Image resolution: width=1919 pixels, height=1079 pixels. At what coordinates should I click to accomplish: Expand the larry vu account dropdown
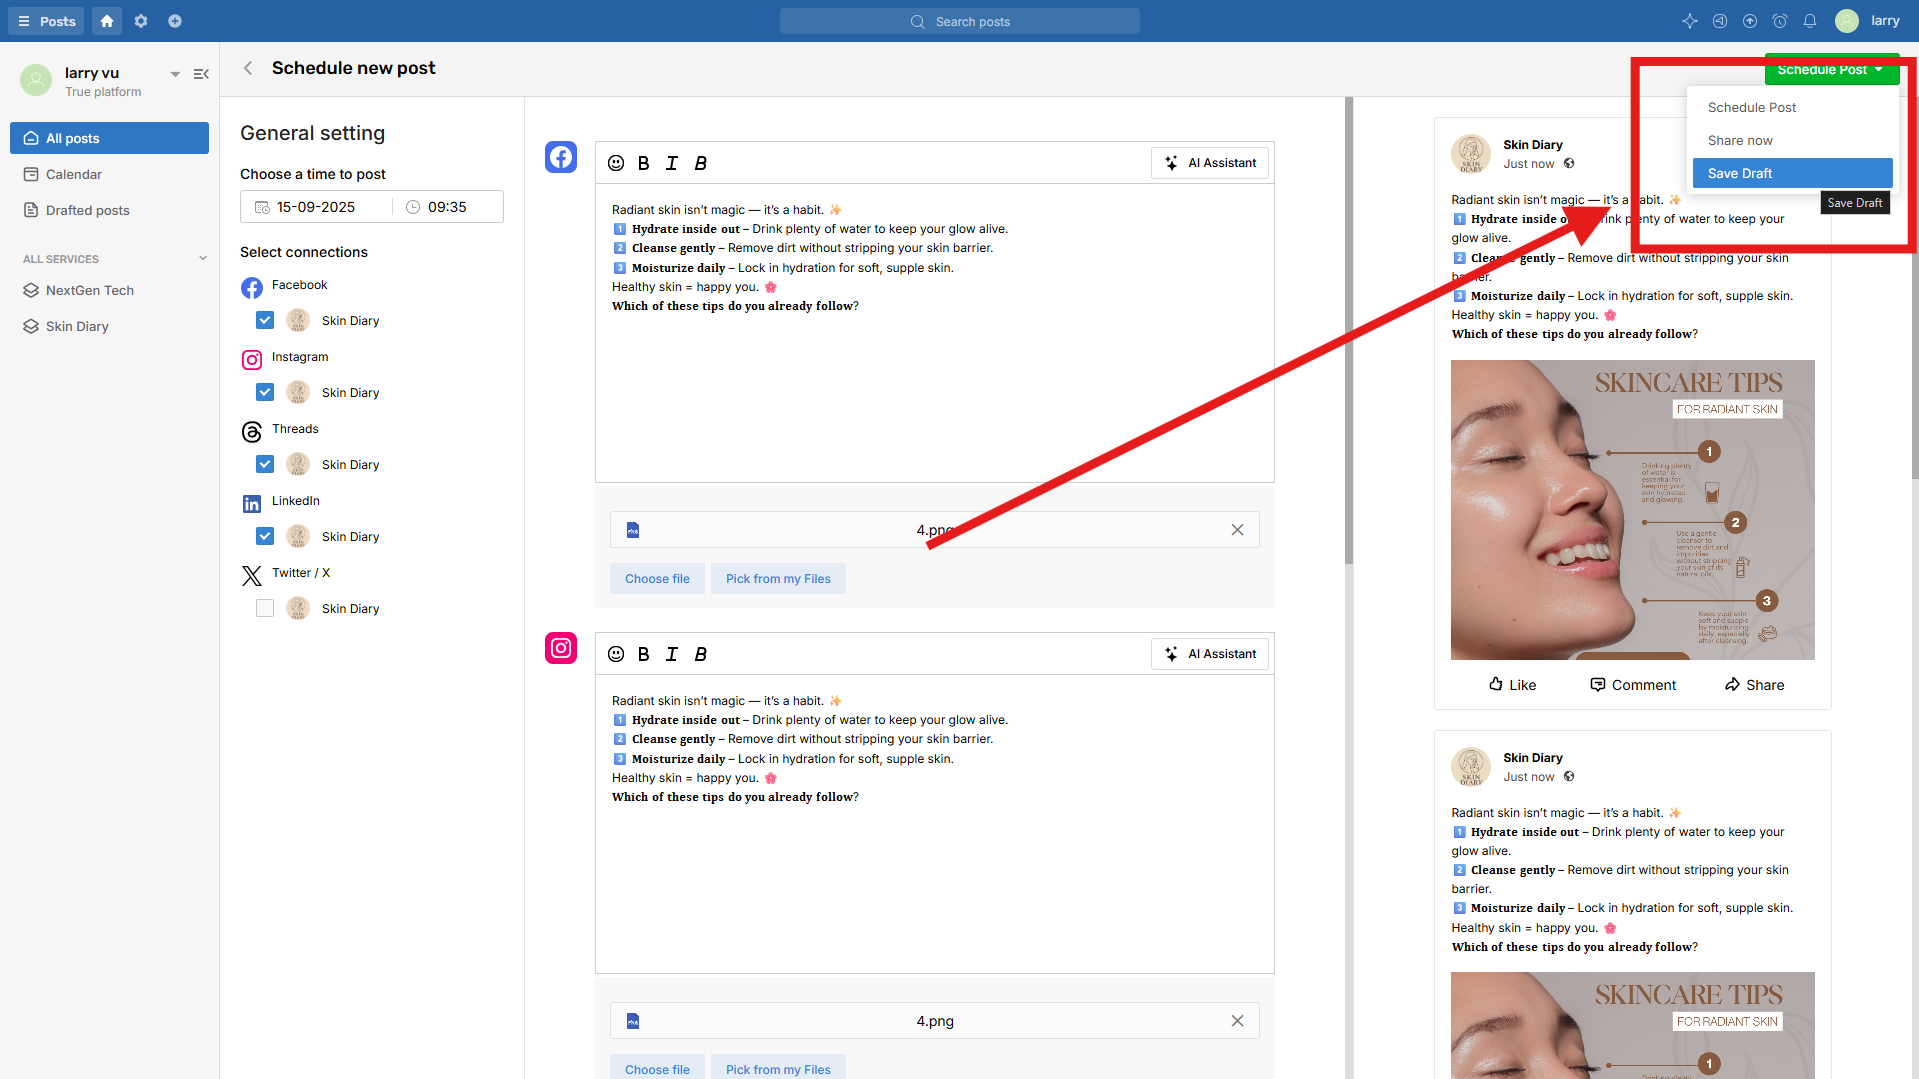[x=175, y=74]
